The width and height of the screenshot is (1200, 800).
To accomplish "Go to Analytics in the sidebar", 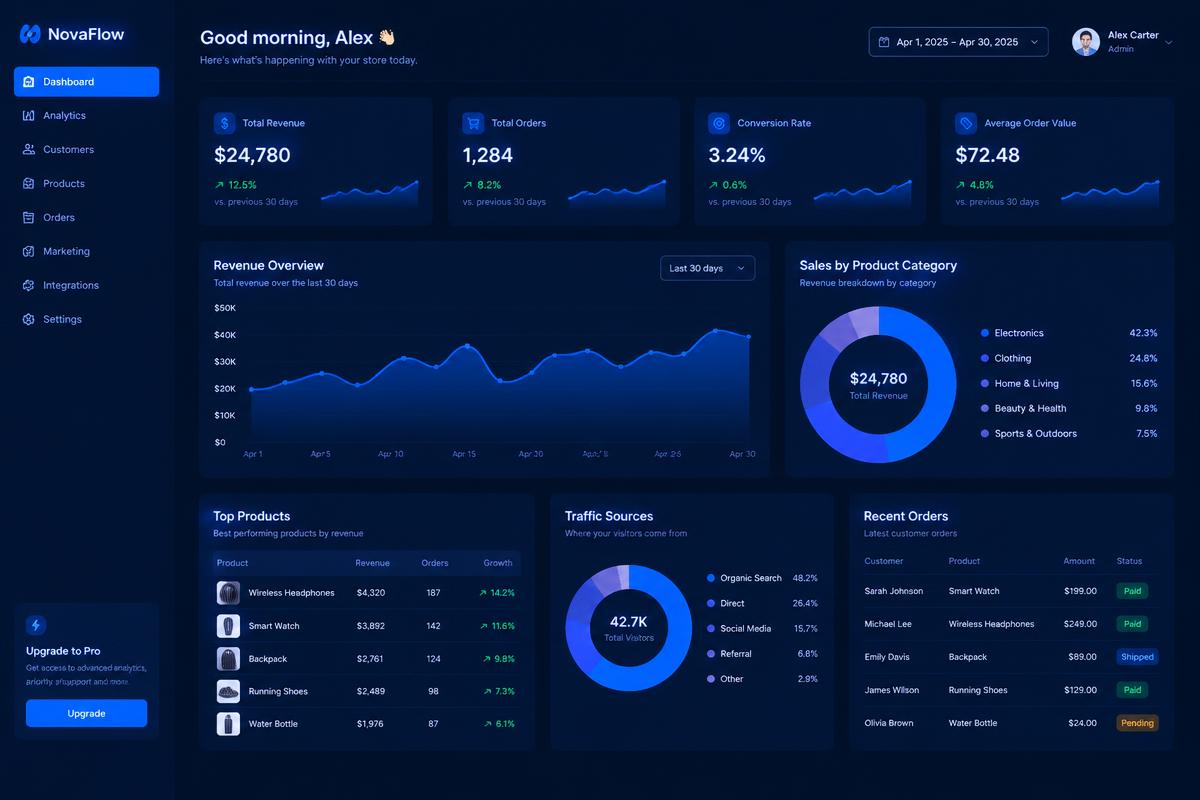I will point(86,116).
